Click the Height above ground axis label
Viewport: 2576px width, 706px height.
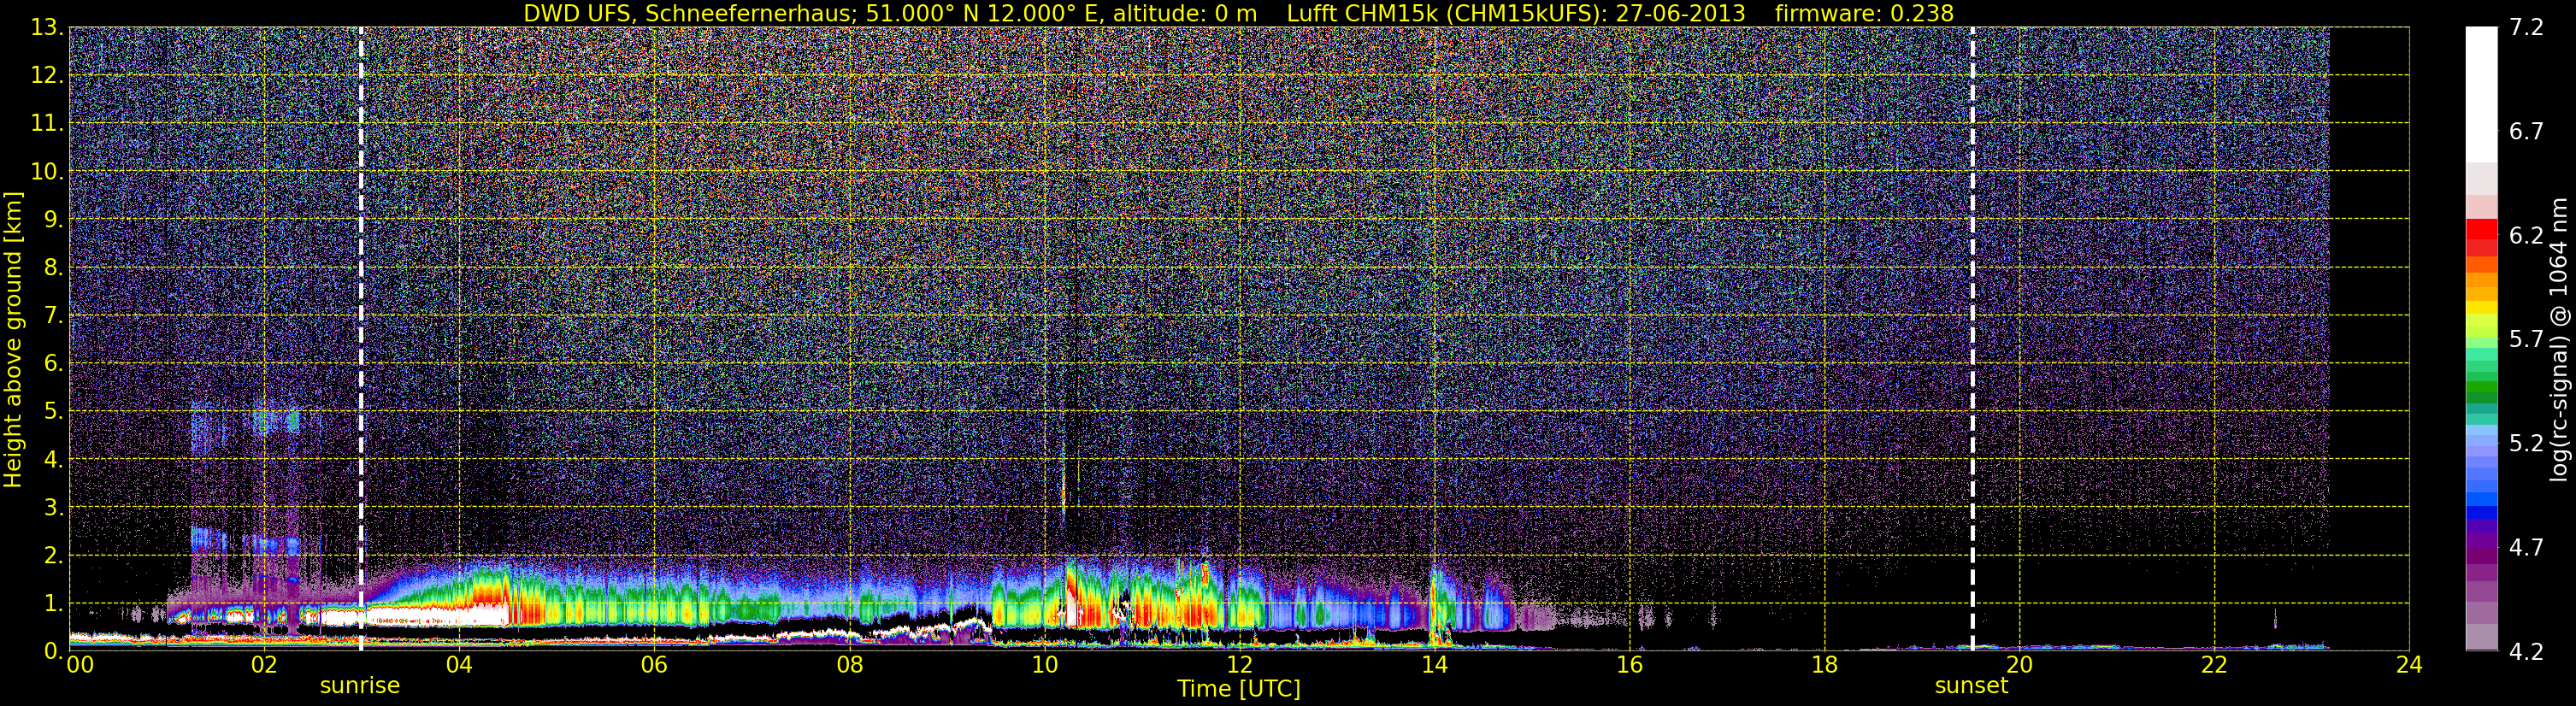point(13,339)
